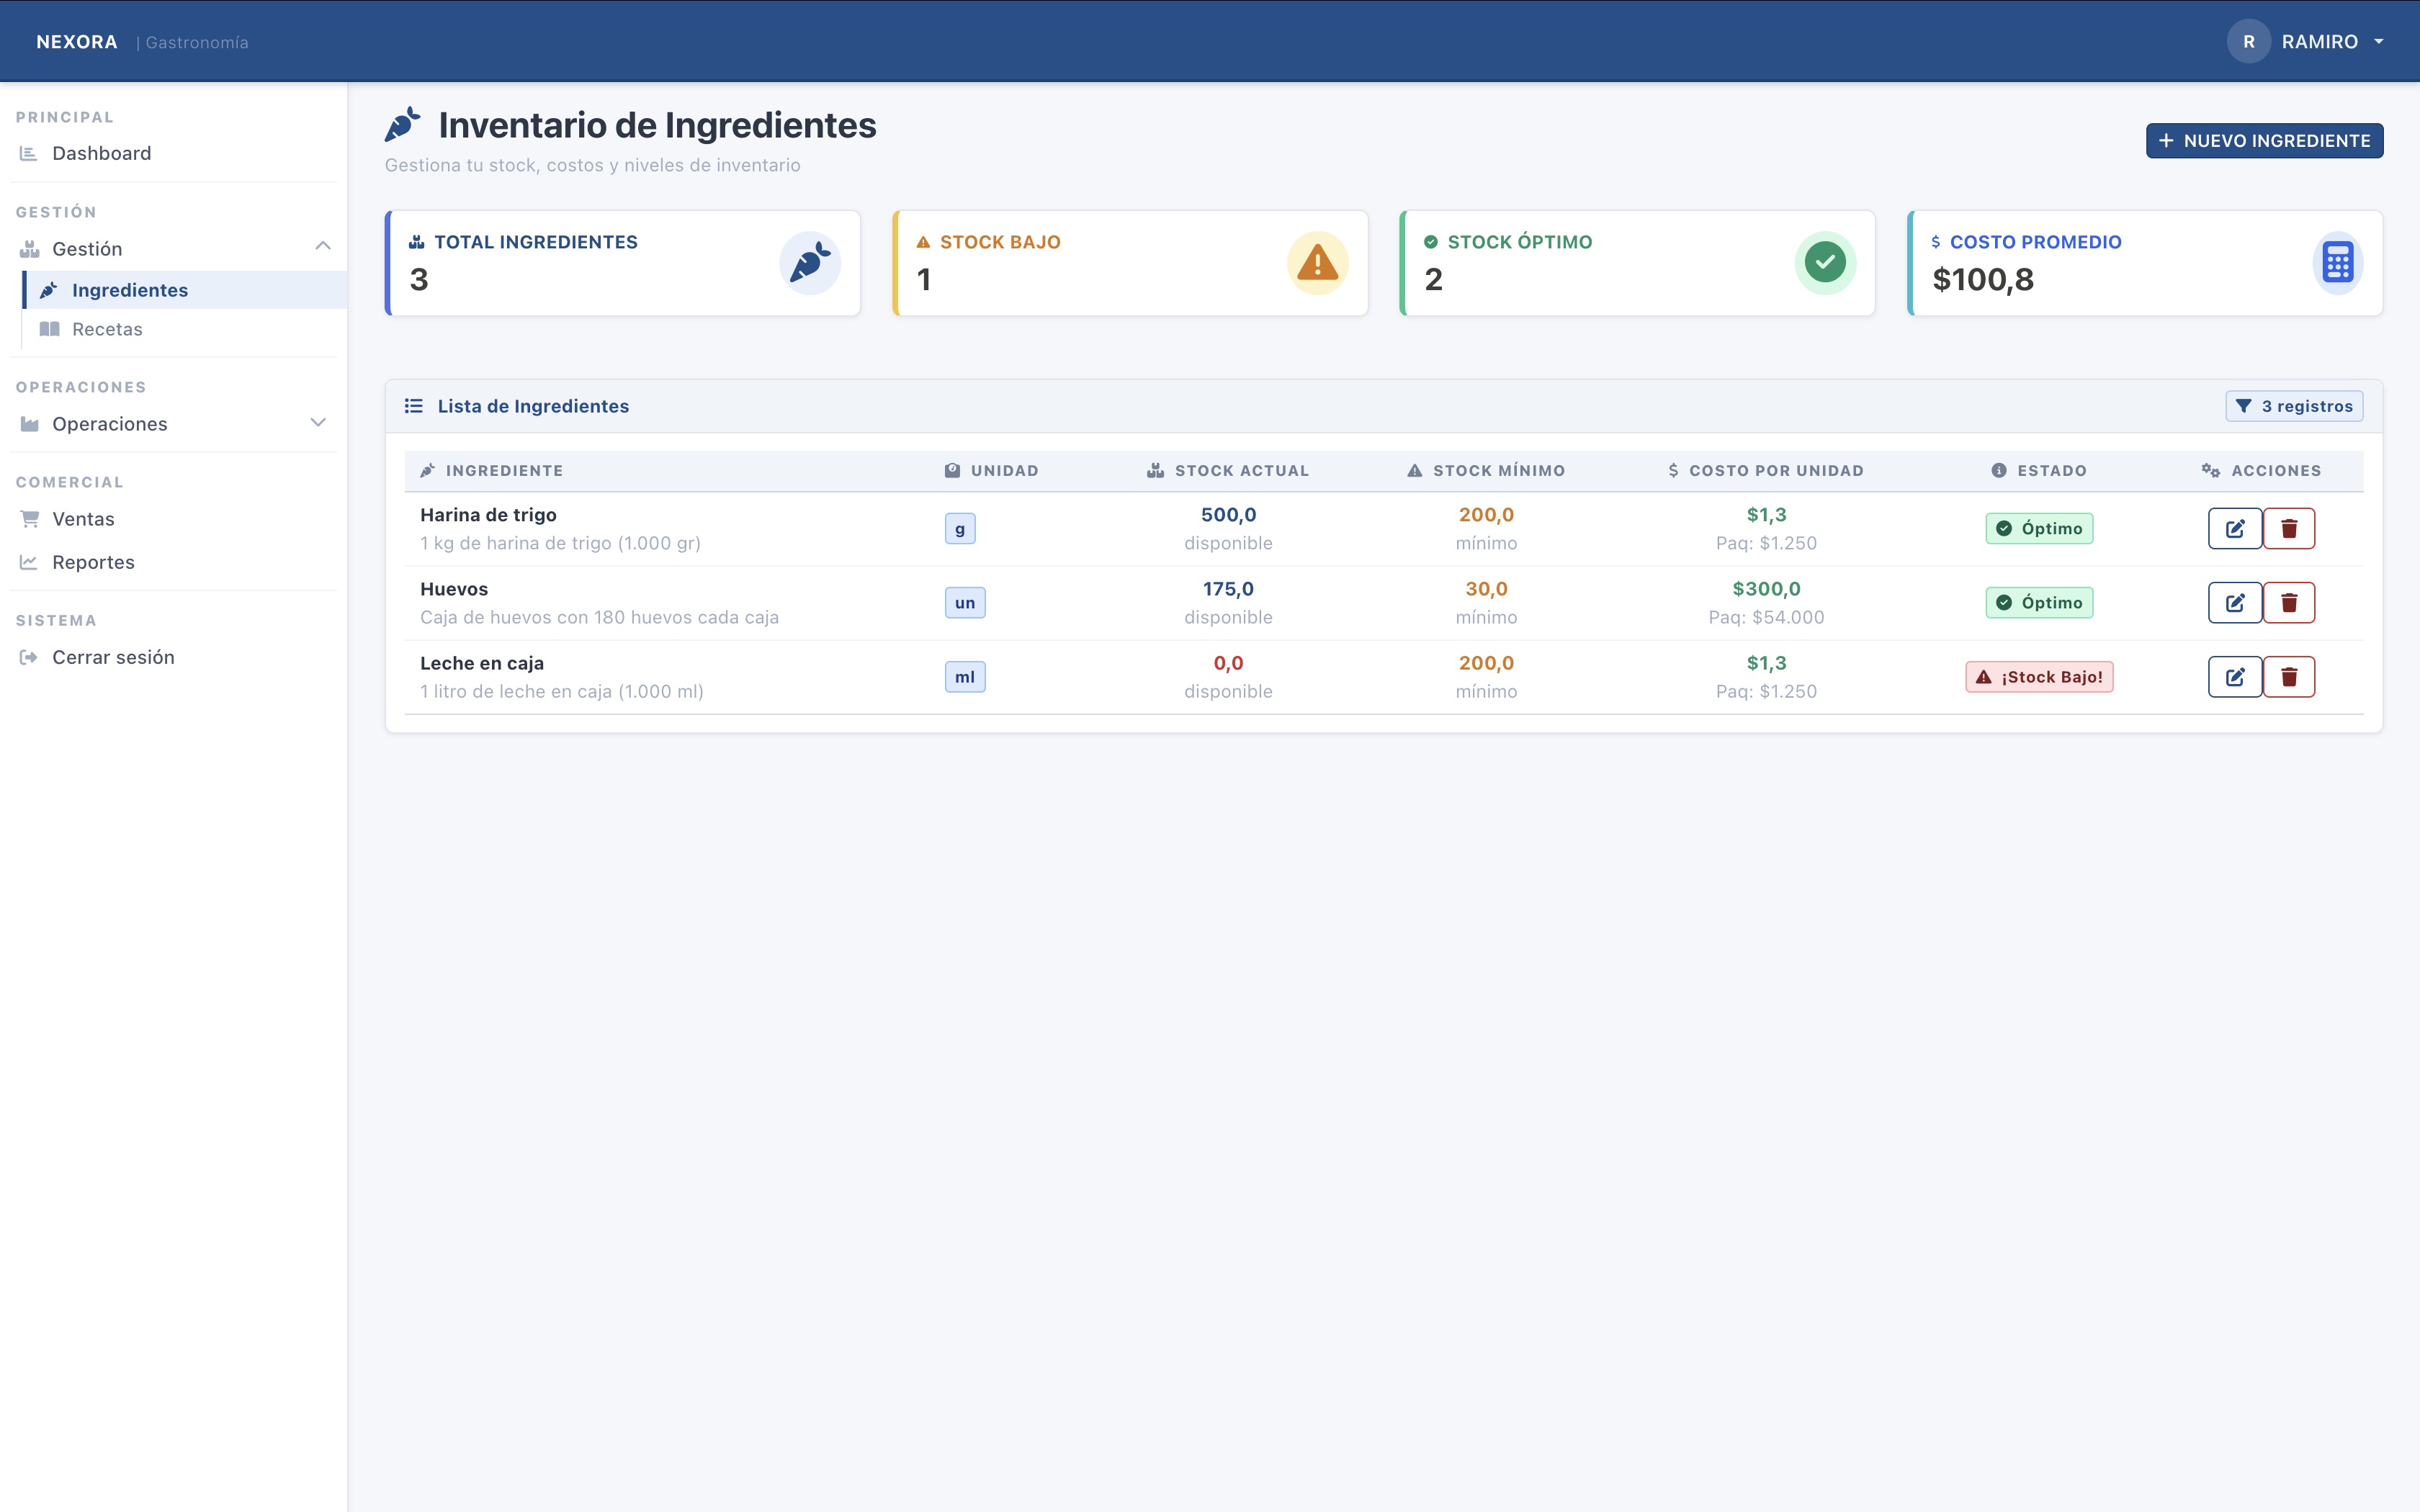Click the 3 registros filter badge

2294,406
